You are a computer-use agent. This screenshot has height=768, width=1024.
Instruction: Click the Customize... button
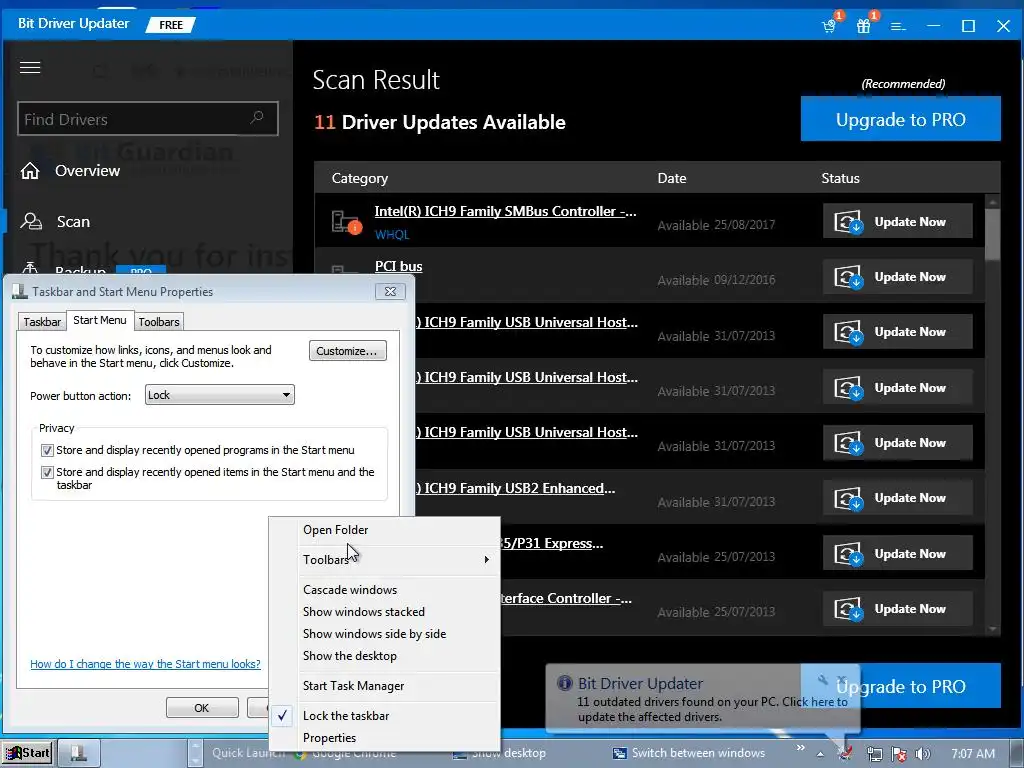[x=347, y=351]
